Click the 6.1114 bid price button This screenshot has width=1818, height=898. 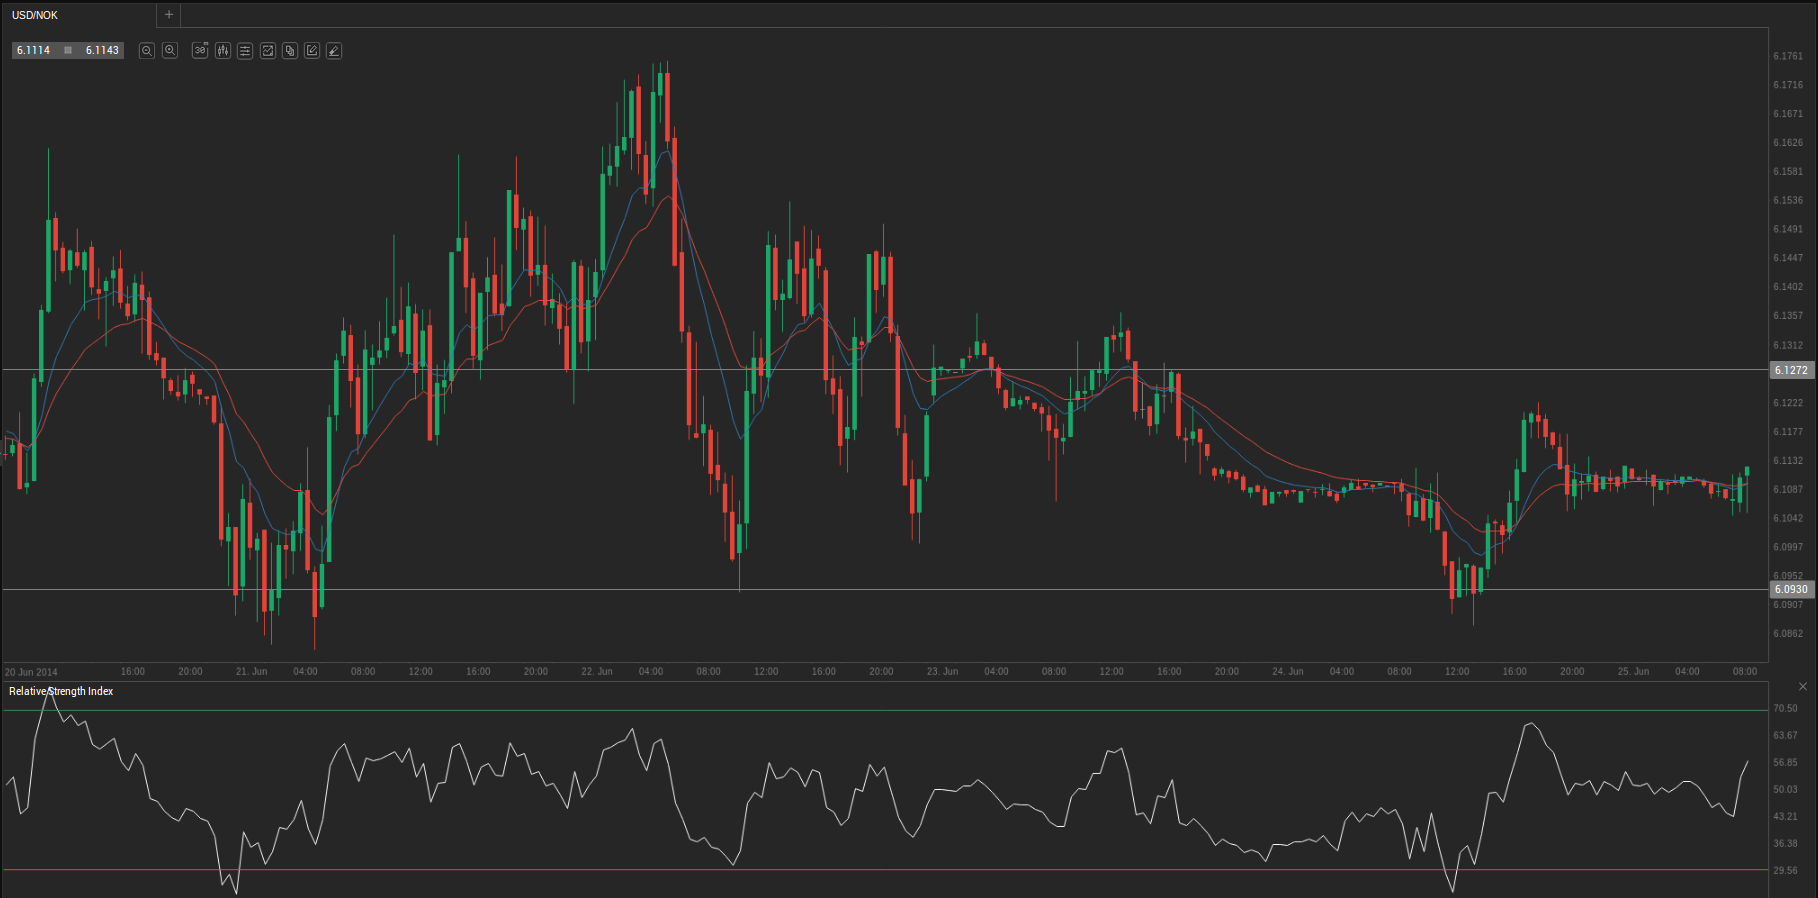tap(33, 50)
